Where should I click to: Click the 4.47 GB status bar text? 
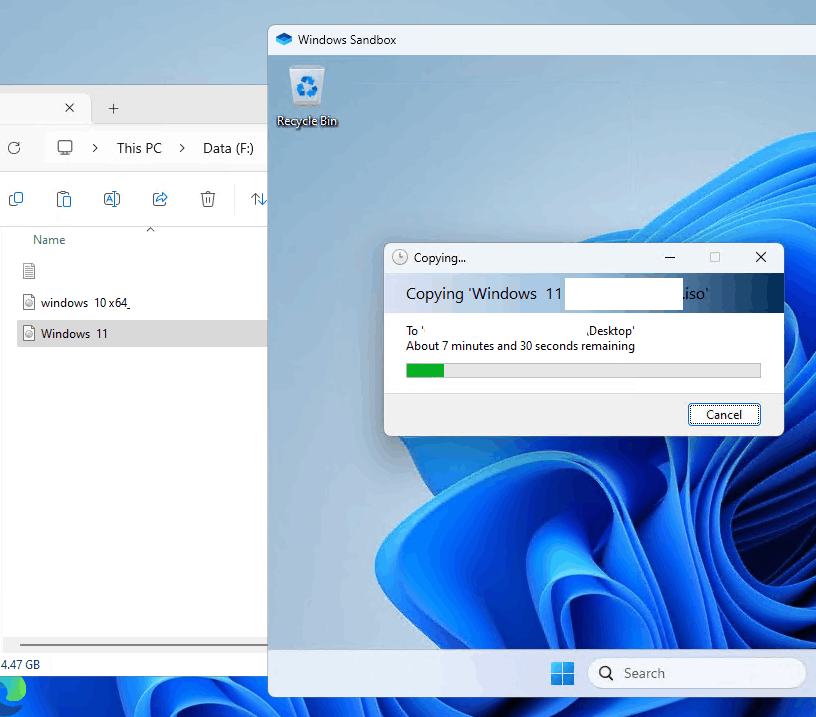20,664
